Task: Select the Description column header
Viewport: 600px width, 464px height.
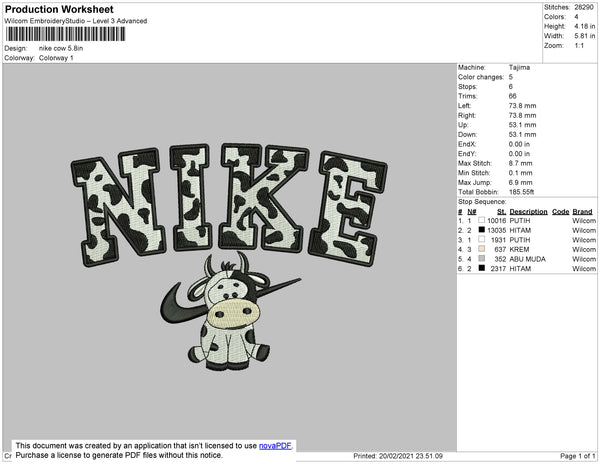Action: (x=528, y=212)
